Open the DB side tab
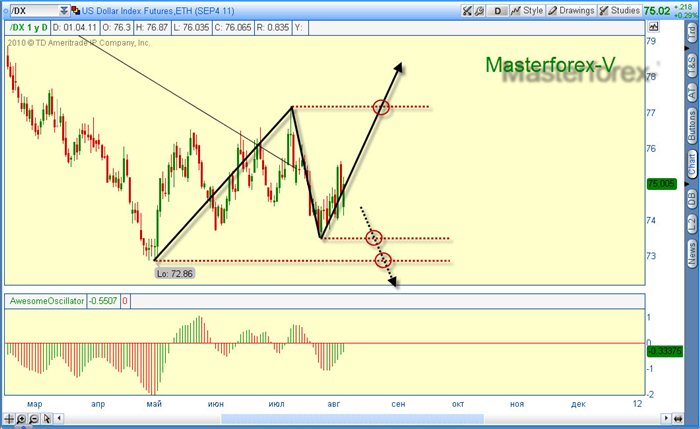The image size is (700, 429). tap(692, 198)
